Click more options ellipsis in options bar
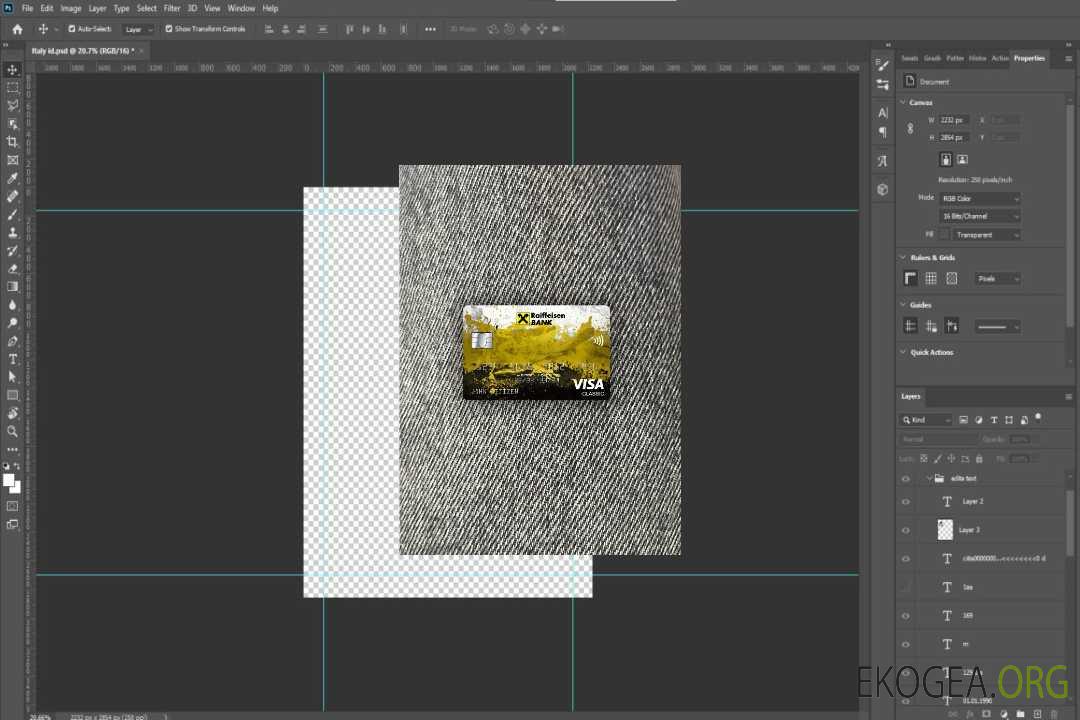Image resolution: width=1080 pixels, height=720 pixels. [x=430, y=29]
